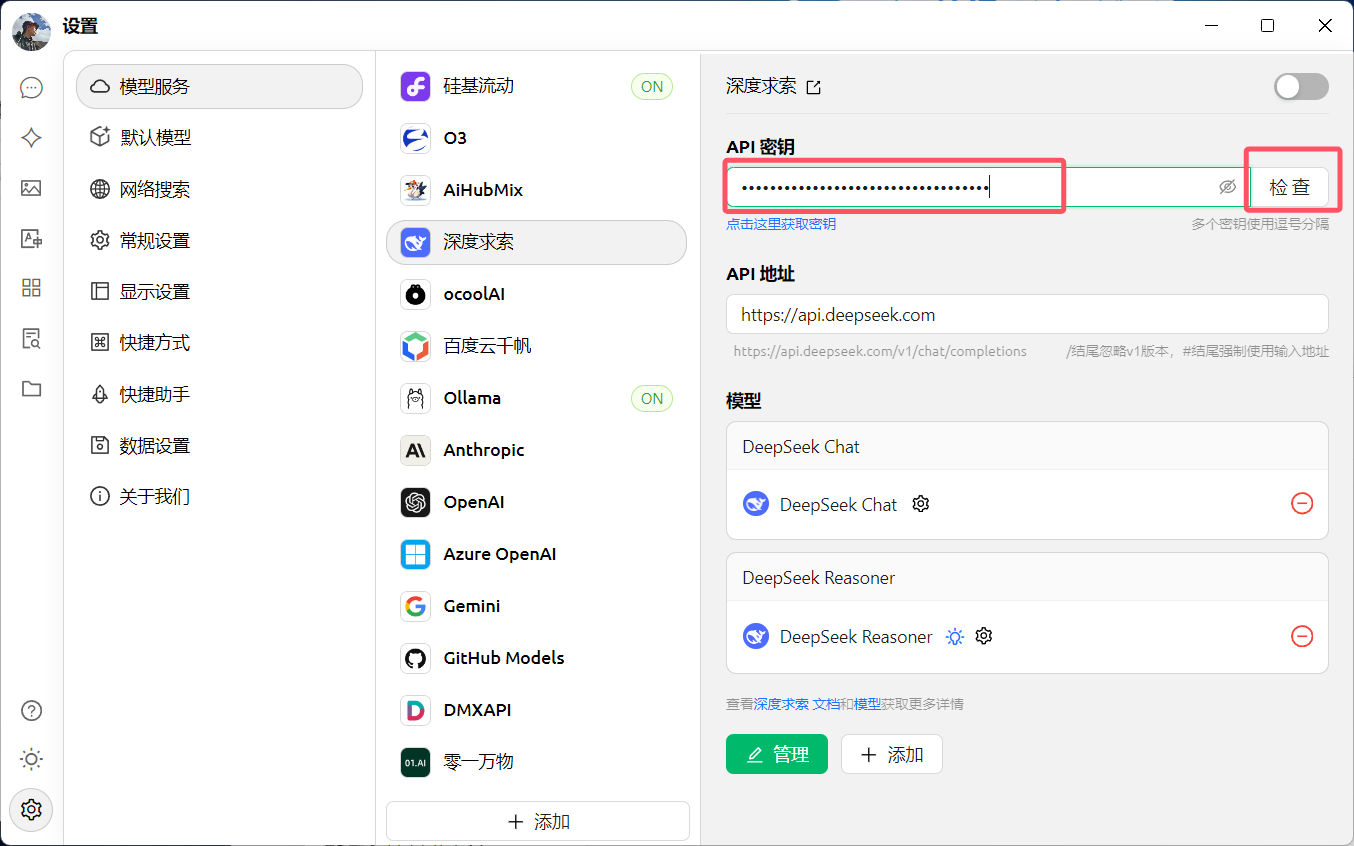1354x846 pixels.
Task: Click the DeepSeek Reasoner model logo
Action: click(x=756, y=636)
